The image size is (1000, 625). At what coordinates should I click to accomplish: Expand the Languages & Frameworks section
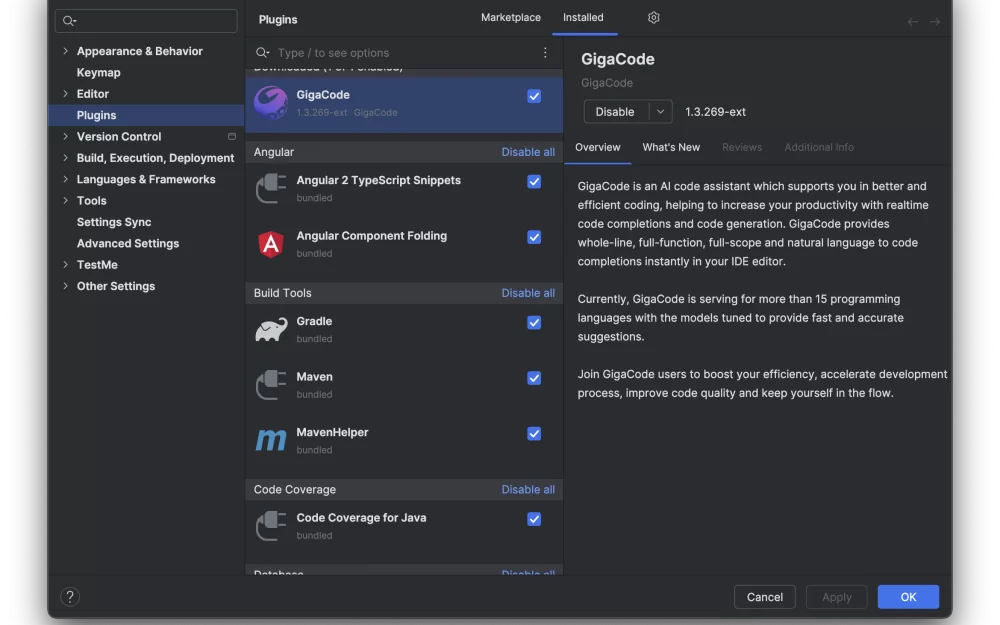pos(65,179)
